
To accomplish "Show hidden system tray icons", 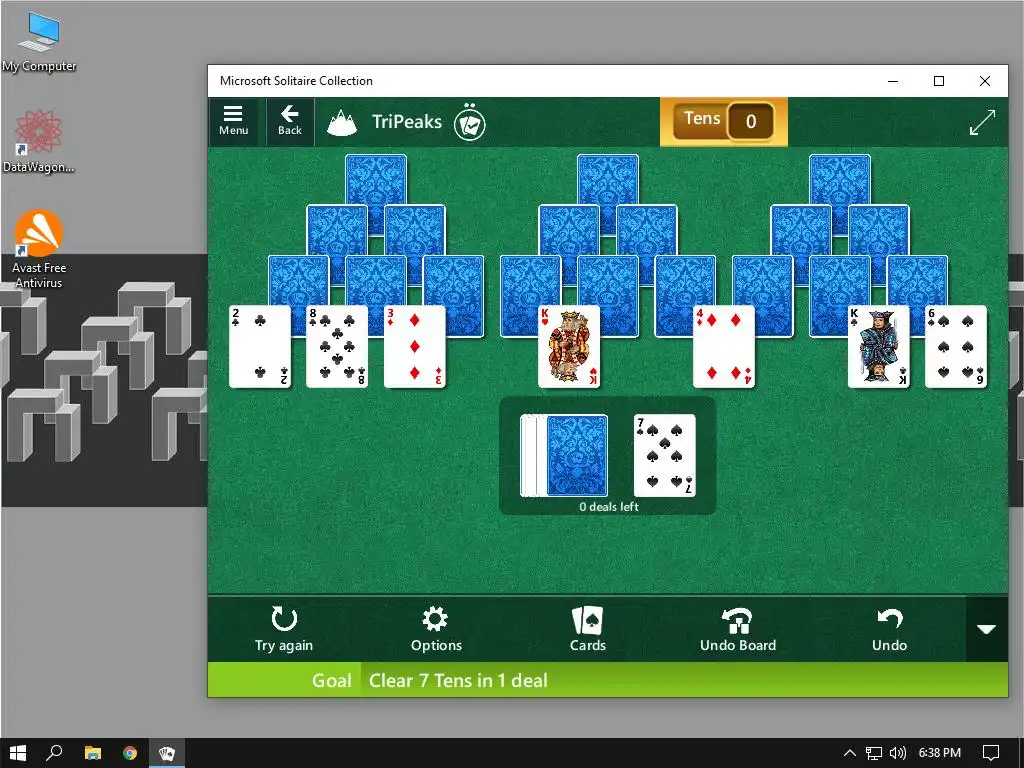I will click(x=850, y=753).
